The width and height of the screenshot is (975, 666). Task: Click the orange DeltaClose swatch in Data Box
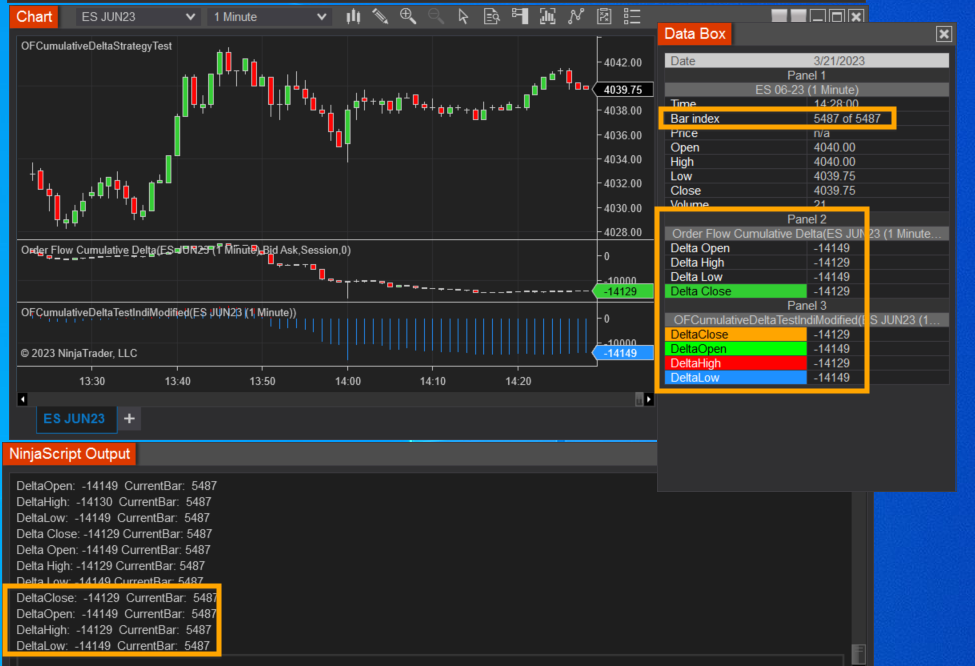coord(736,335)
